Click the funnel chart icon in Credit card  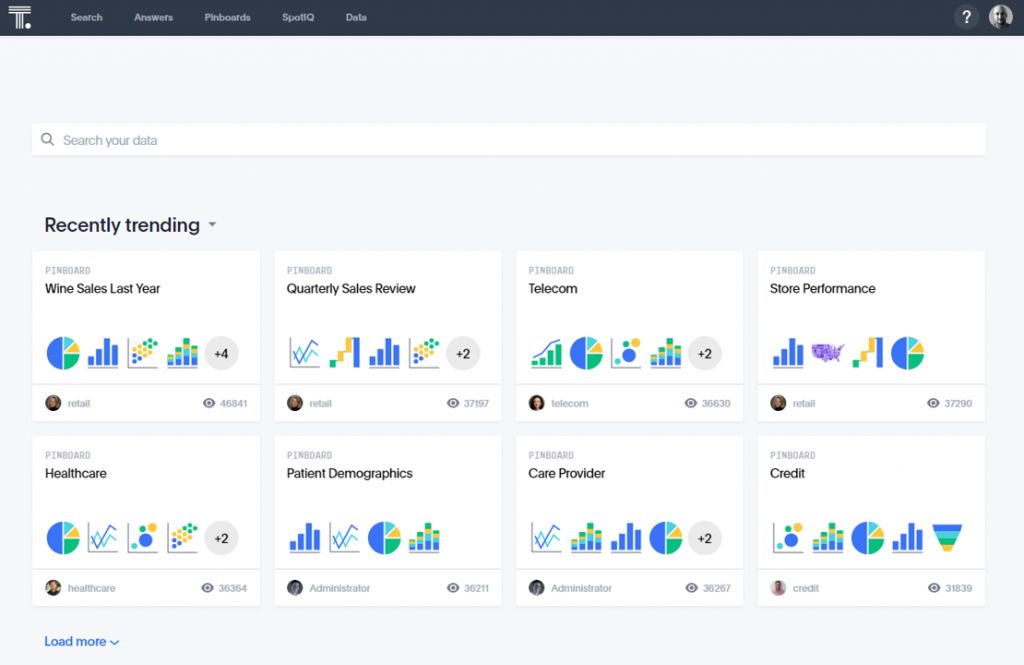coord(947,537)
